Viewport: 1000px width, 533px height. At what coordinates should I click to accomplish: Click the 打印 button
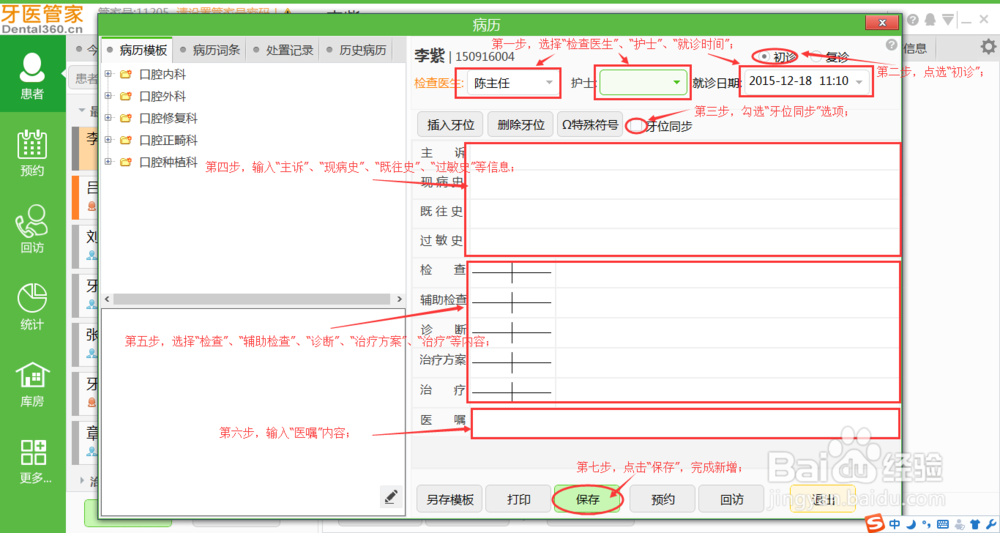click(x=518, y=499)
